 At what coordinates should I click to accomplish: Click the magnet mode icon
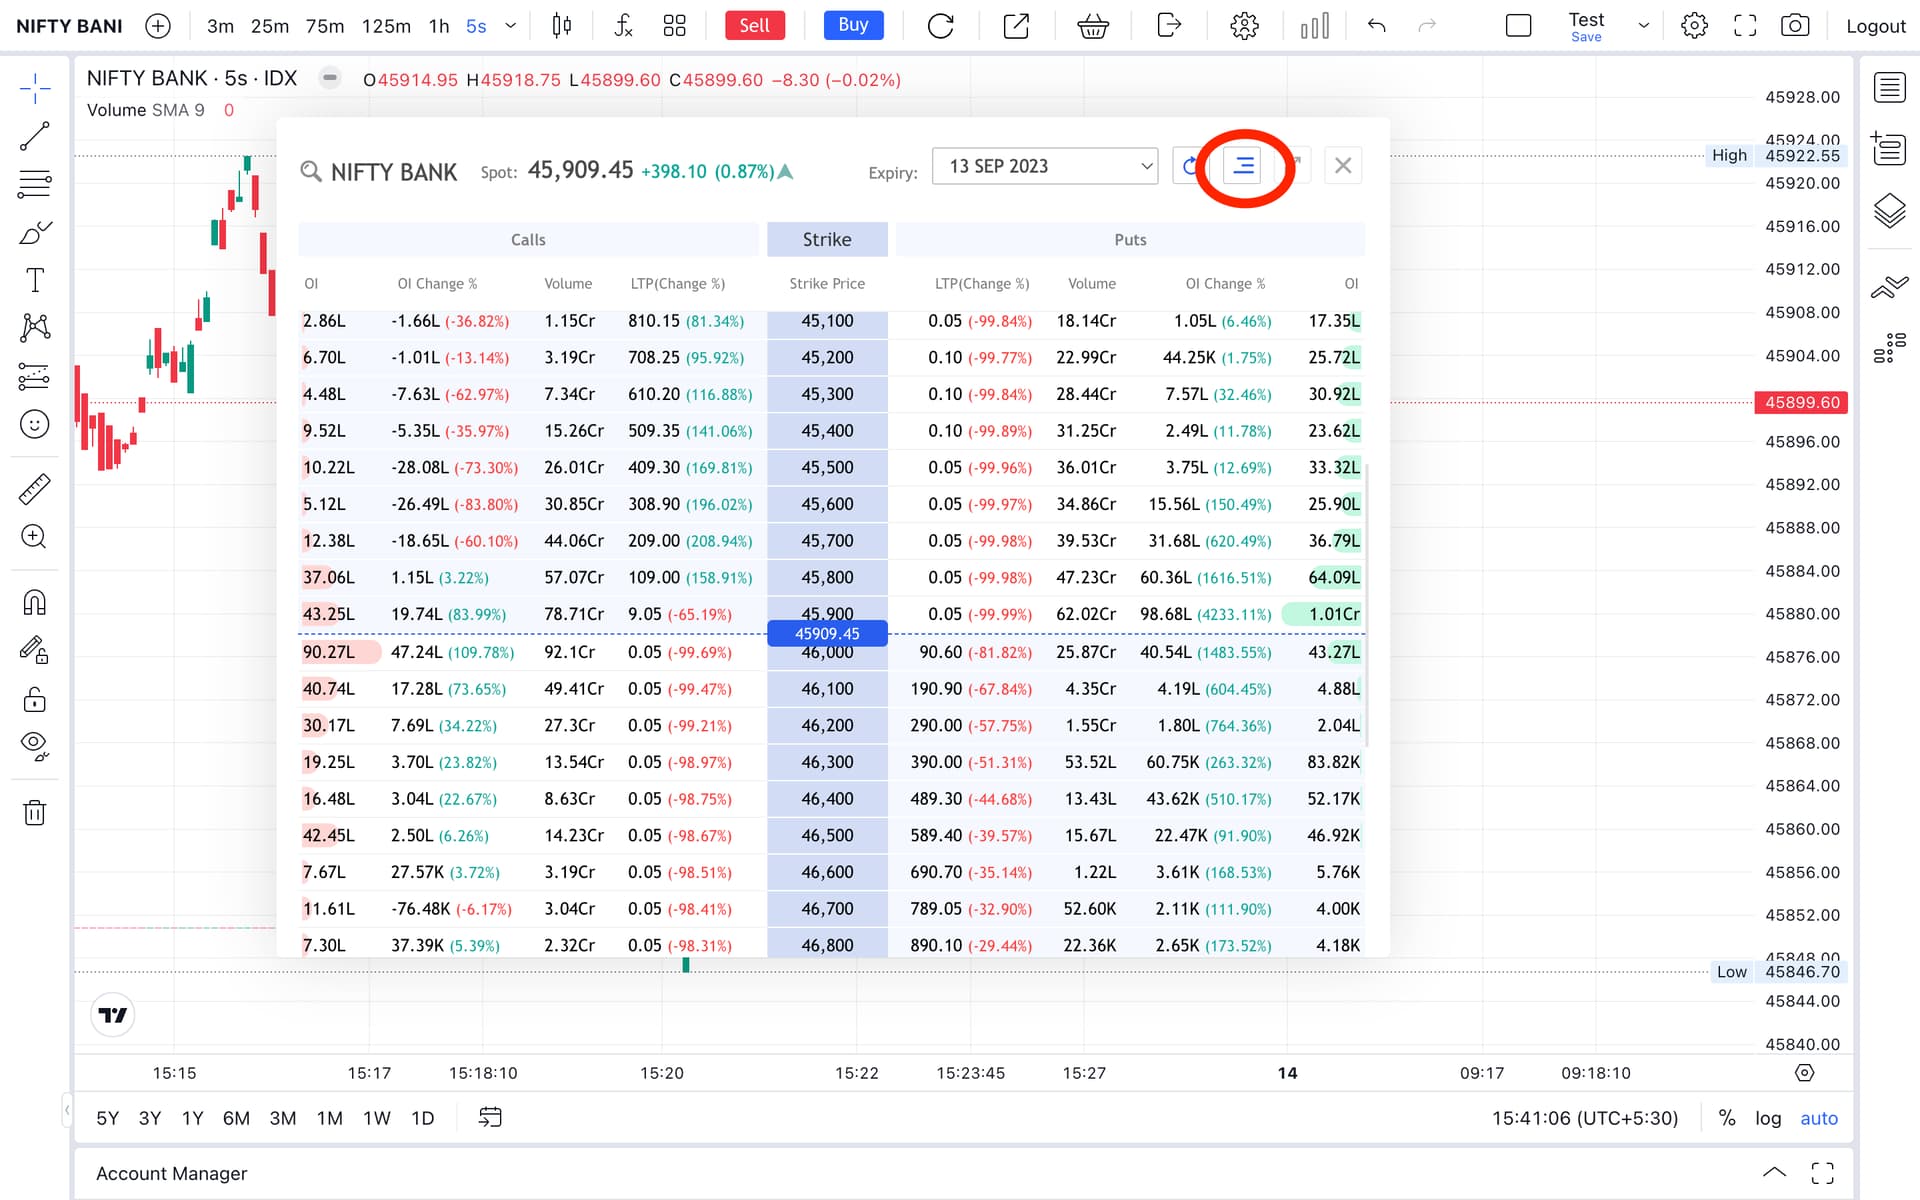click(35, 602)
